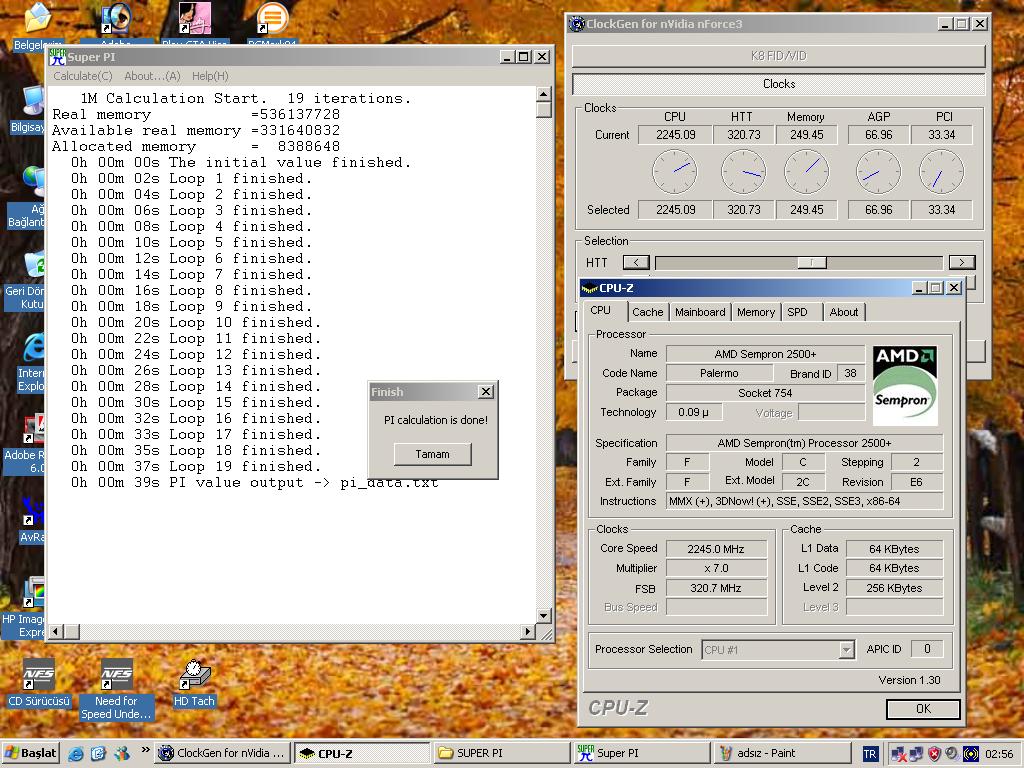Click the Instructions field listing MMX, SSE
This screenshot has height=768, width=1024.
pos(805,502)
